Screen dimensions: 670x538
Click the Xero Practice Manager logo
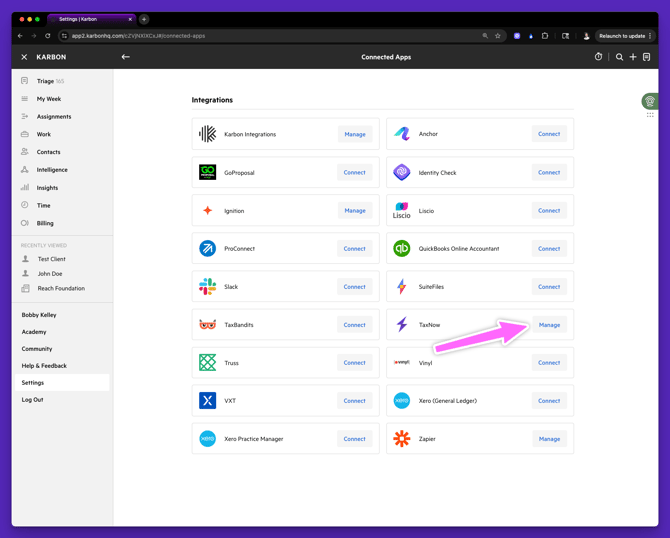[208, 438]
